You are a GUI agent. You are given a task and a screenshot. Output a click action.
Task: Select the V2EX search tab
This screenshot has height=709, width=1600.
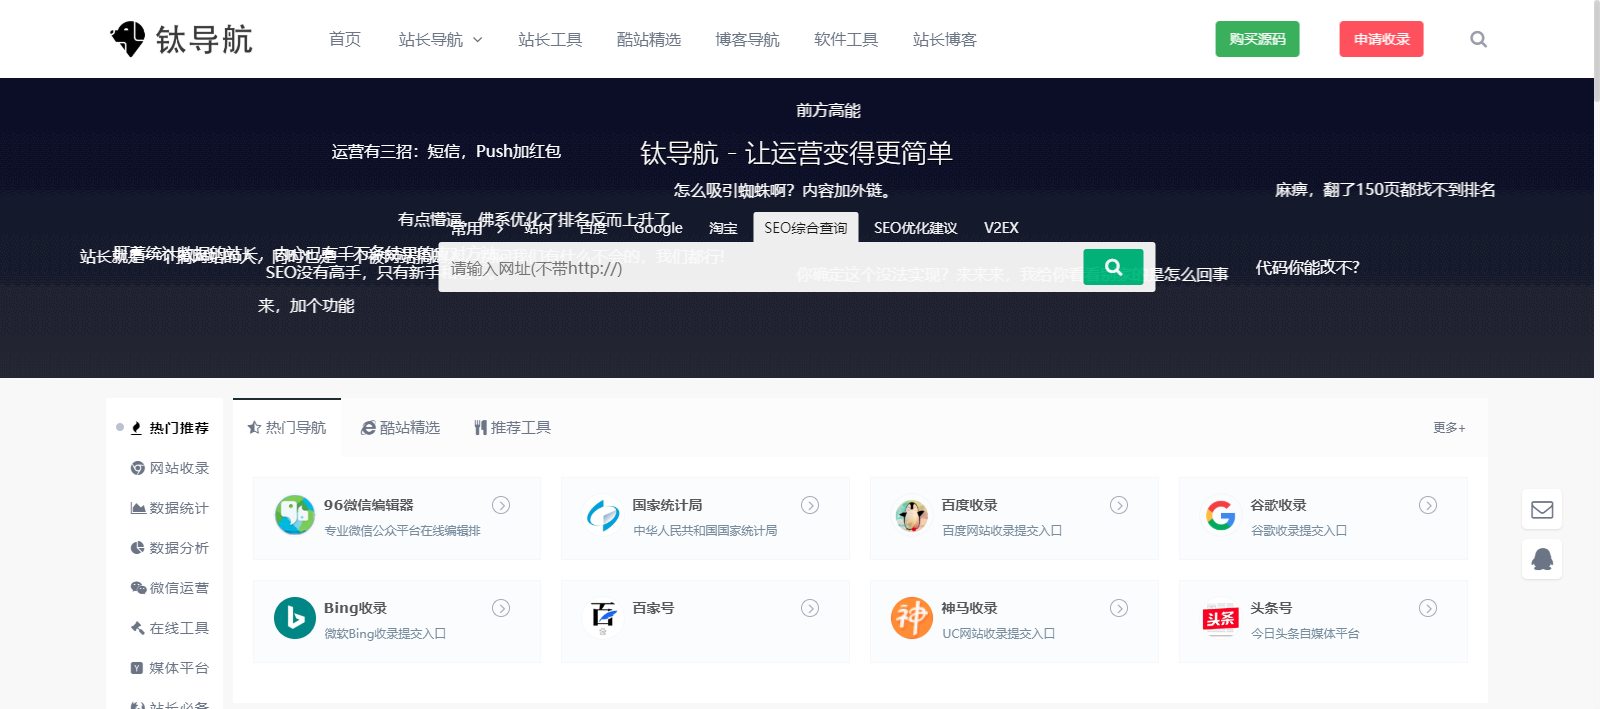(x=1001, y=227)
